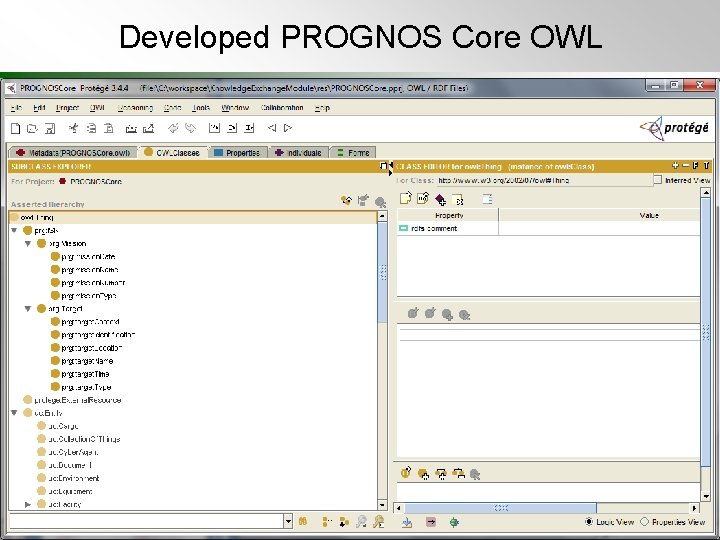Screen dimensions: 720x540
Task: Click the Property column header
Action: (x=448, y=215)
